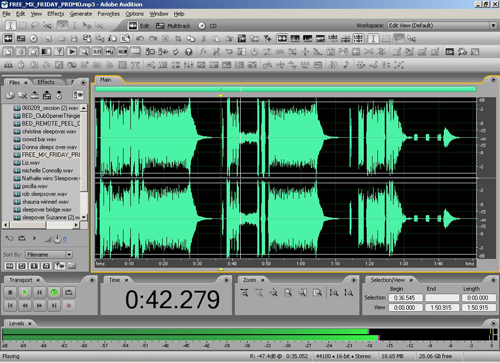Screen dimensions: 500x363
Task: Click the music note toolbar icon
Action: point(346,65)
